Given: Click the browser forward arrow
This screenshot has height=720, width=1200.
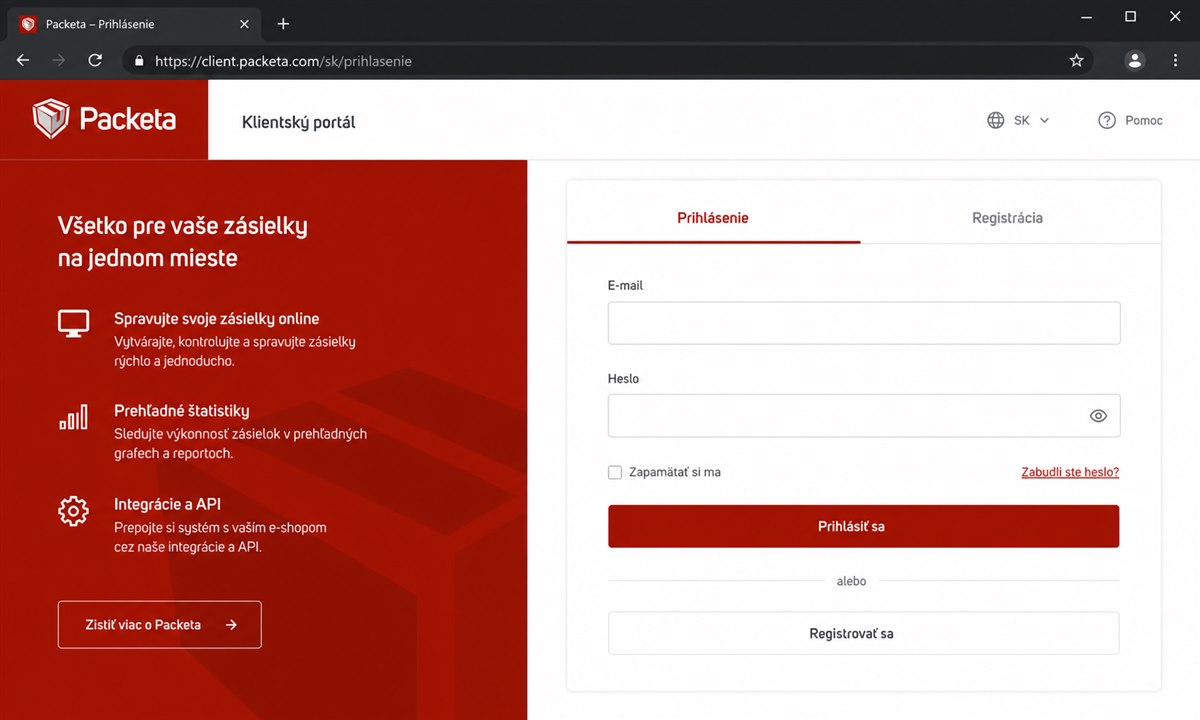Looking at the screenshot, I should [59, 60].
